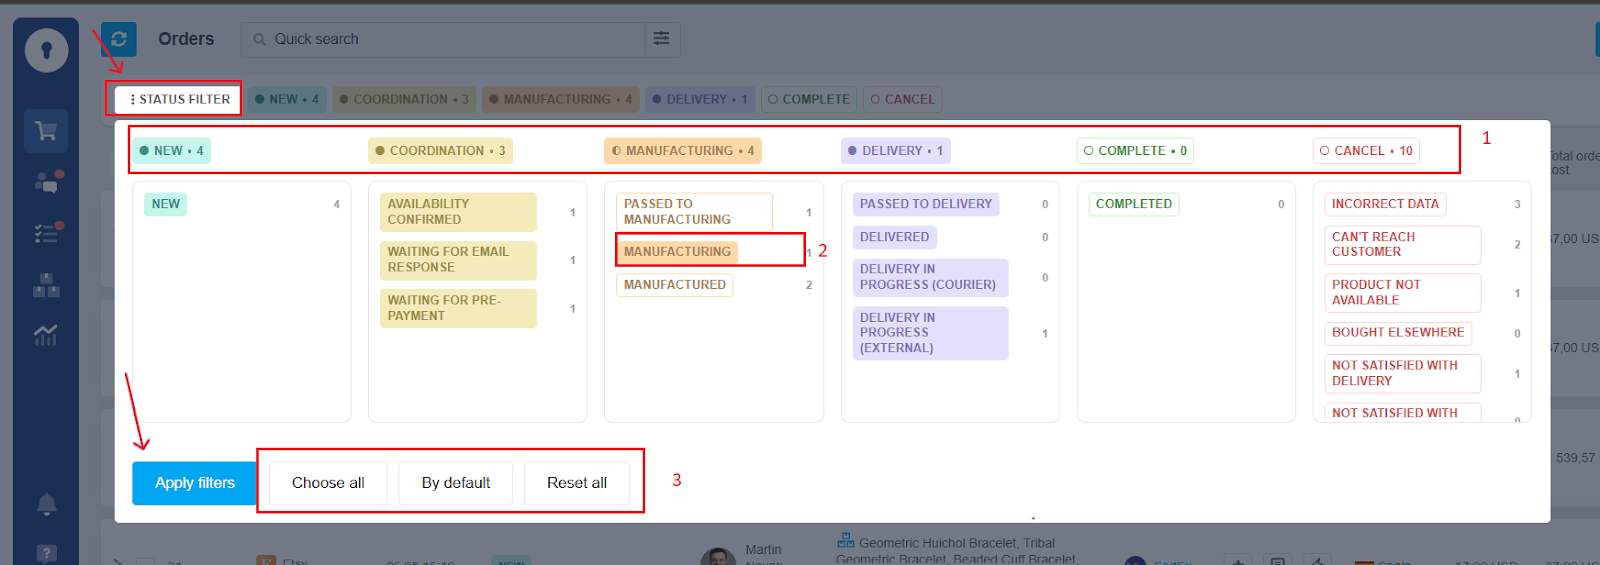Toggle PASSED TO DELIVERY status
This screenshot has width=1600, height=565.
tap(926, 204)
